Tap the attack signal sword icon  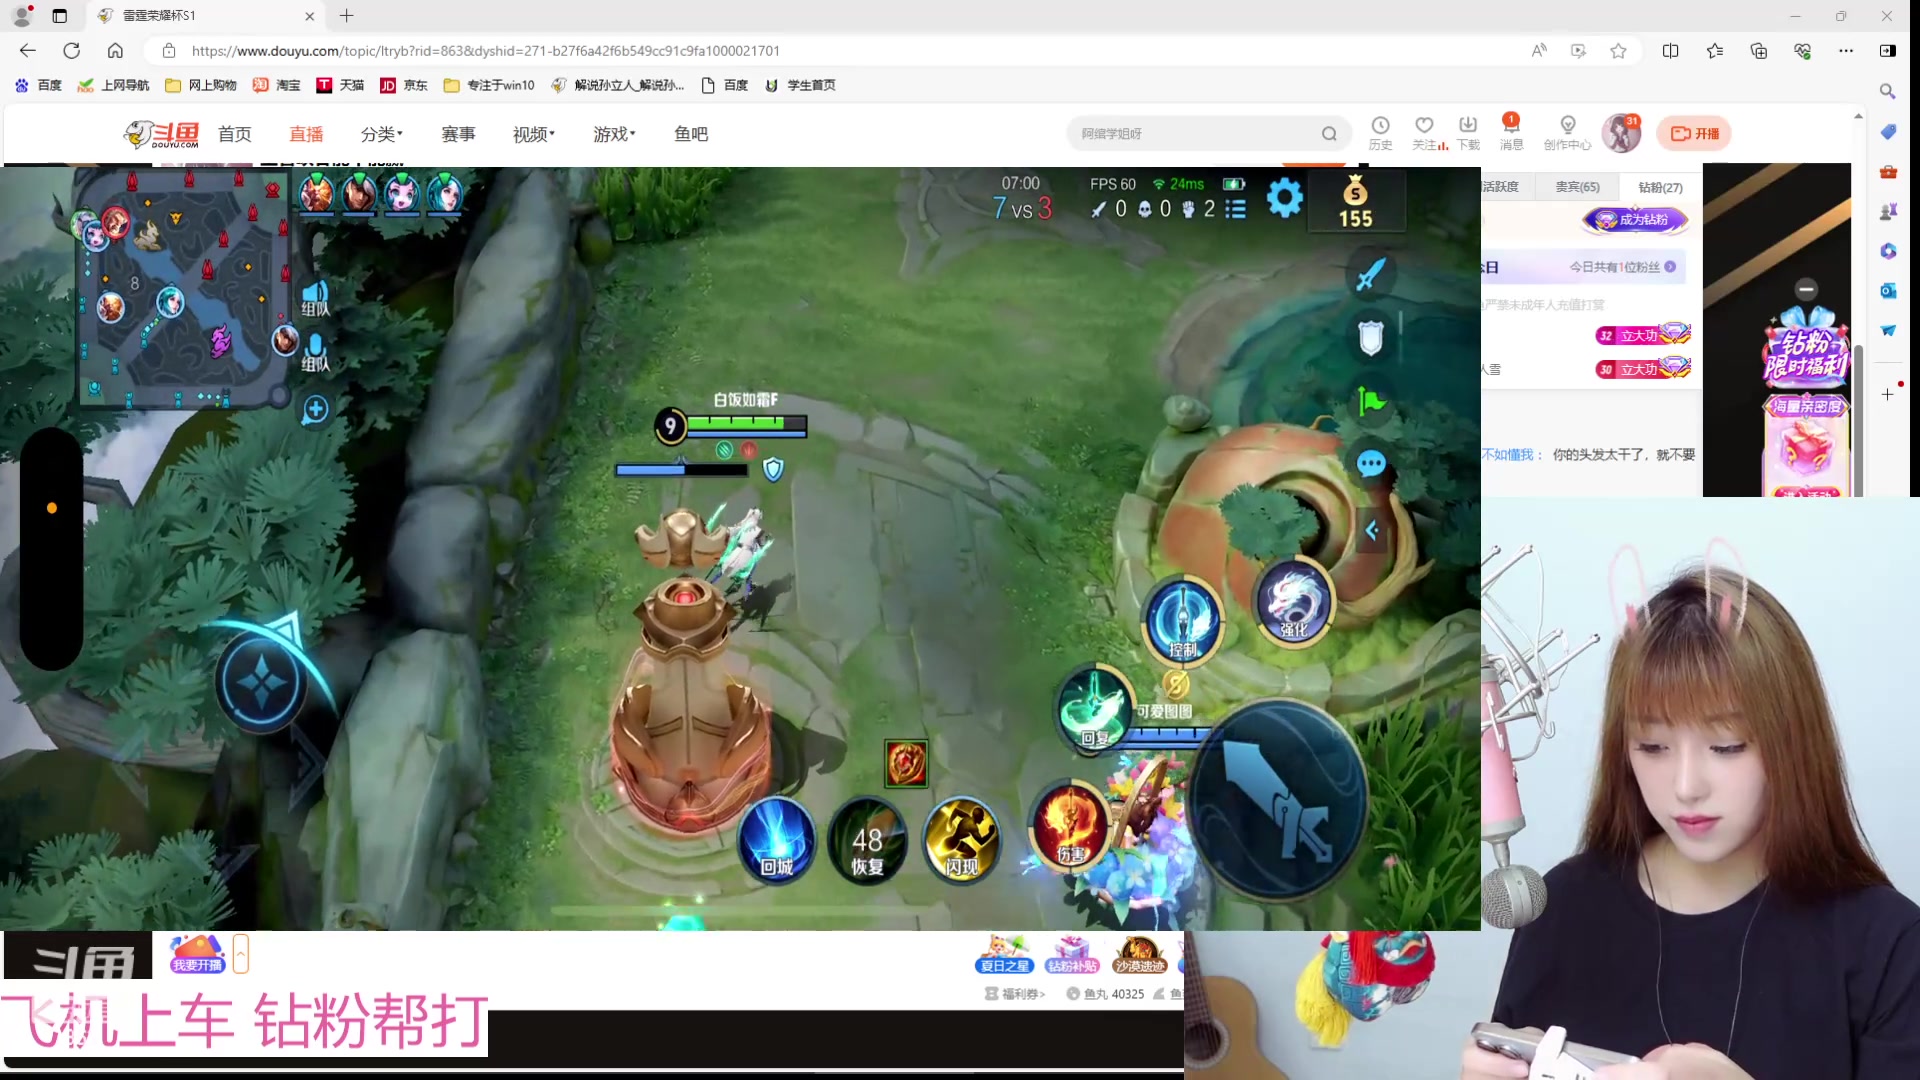(1370, 273)
